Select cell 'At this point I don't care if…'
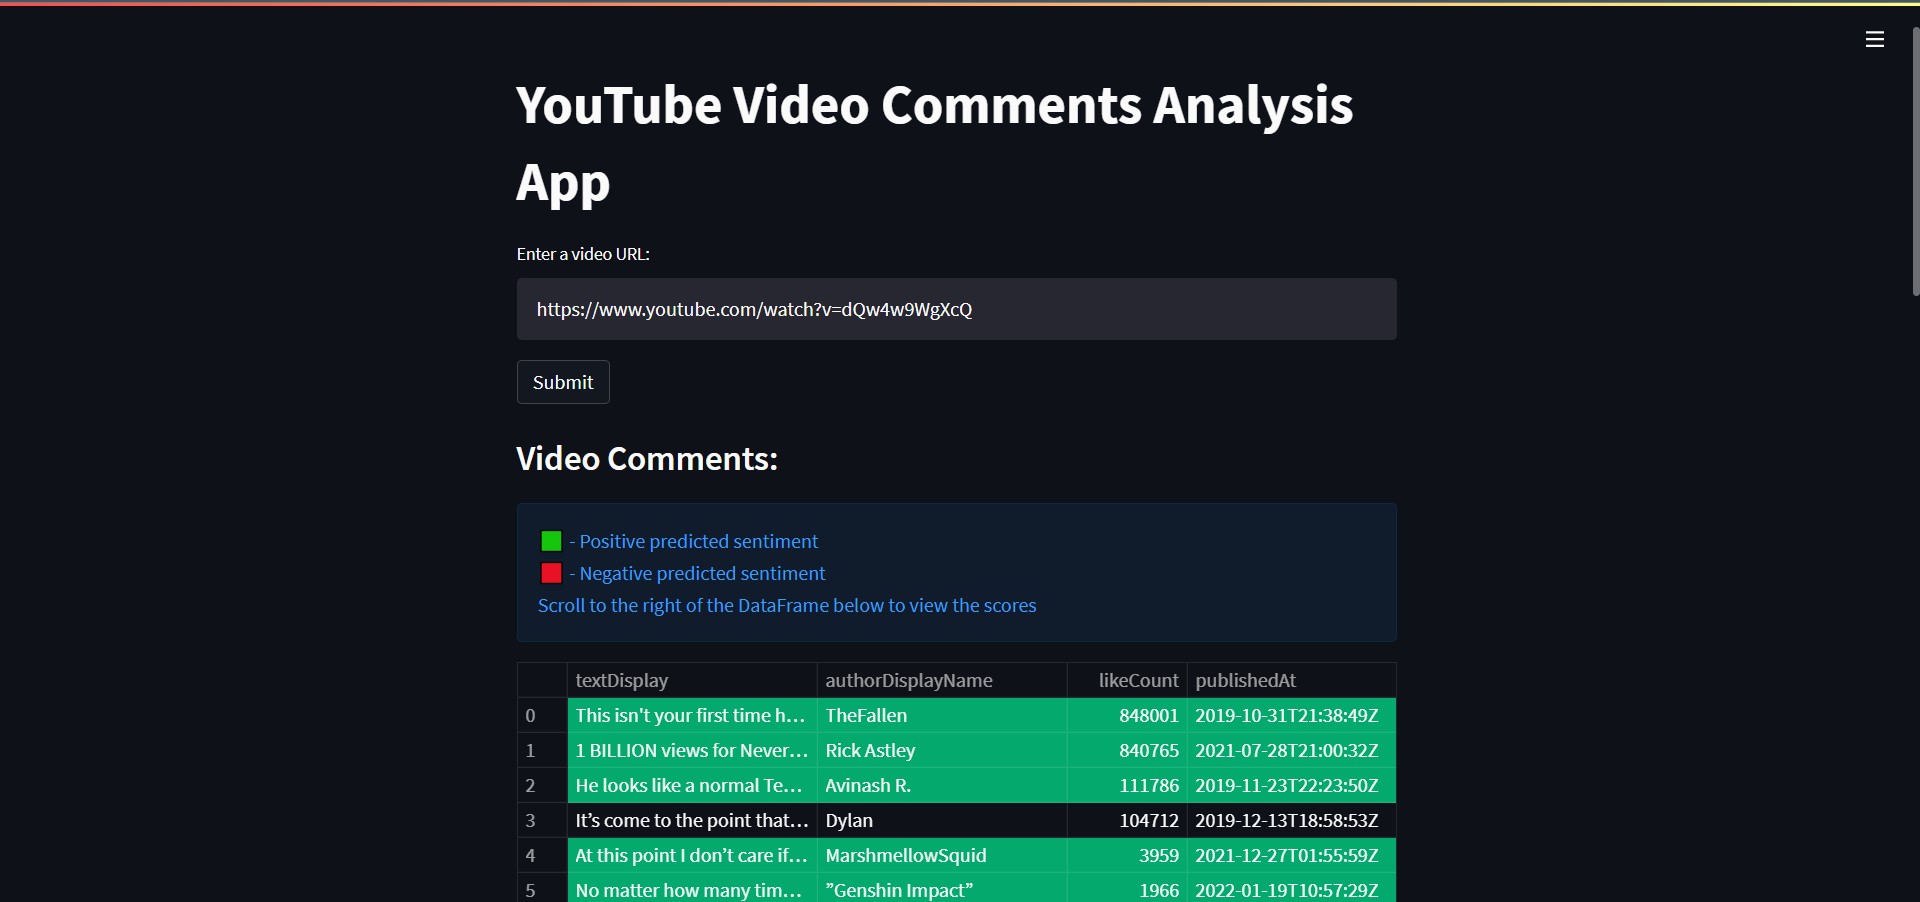Image resolution: width=1920 pixels, height=902 pixels. pyautogui.click(x=692, y=855)
